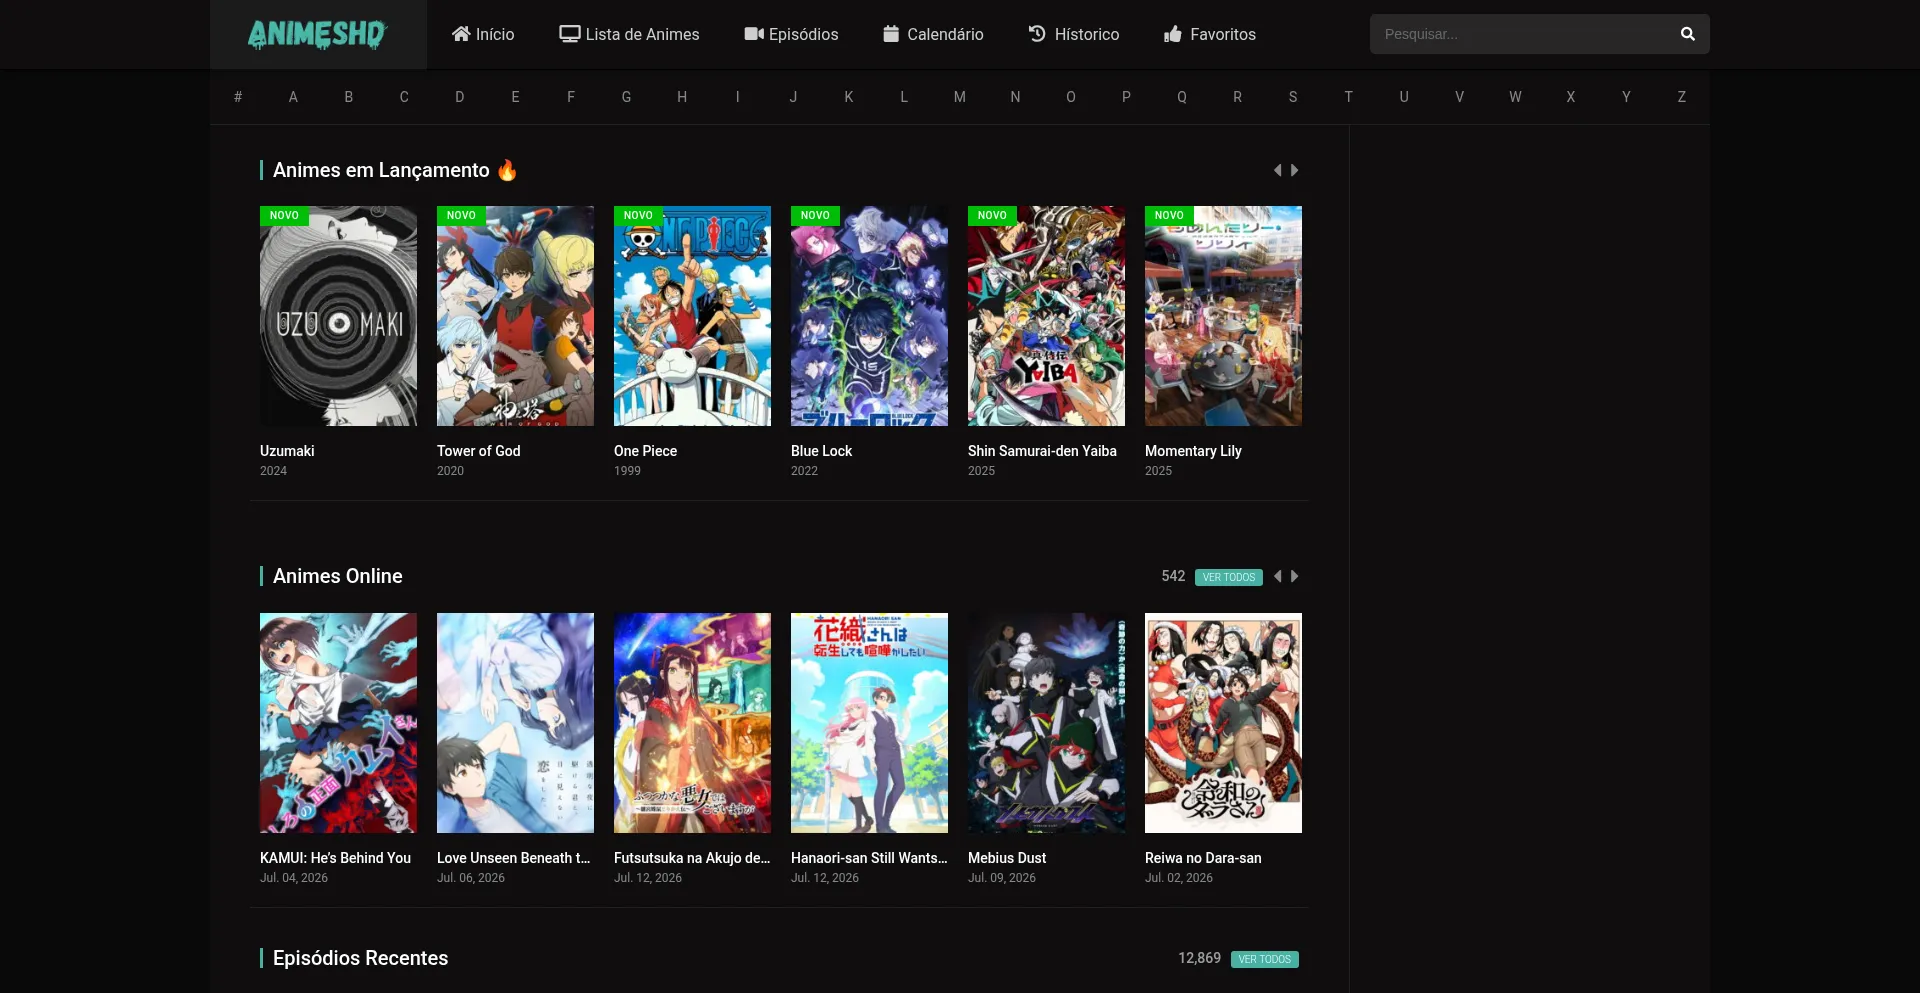Open the Tower of God poster
Viewport: 1920px width, 993px height.
[x=515, y=316]
